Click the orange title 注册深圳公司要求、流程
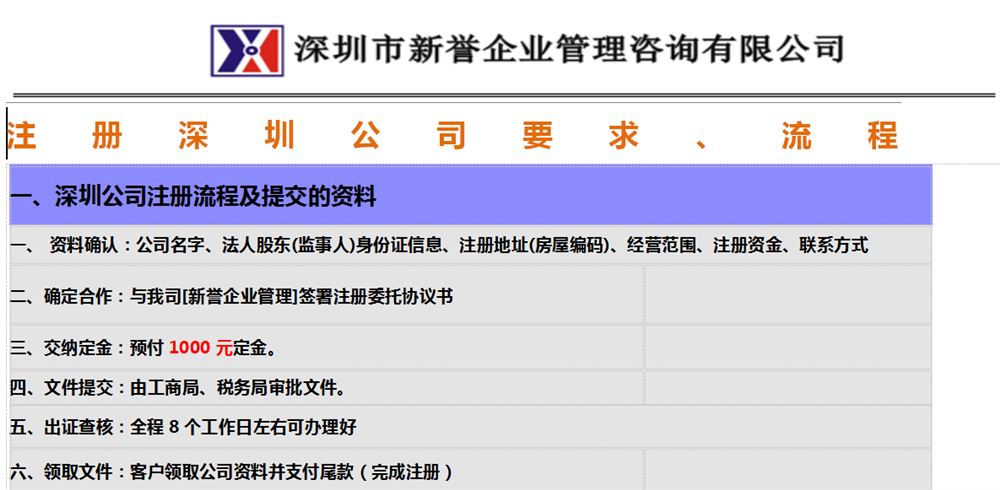Viewport: 1000px width, 490px height. [452, 135]
